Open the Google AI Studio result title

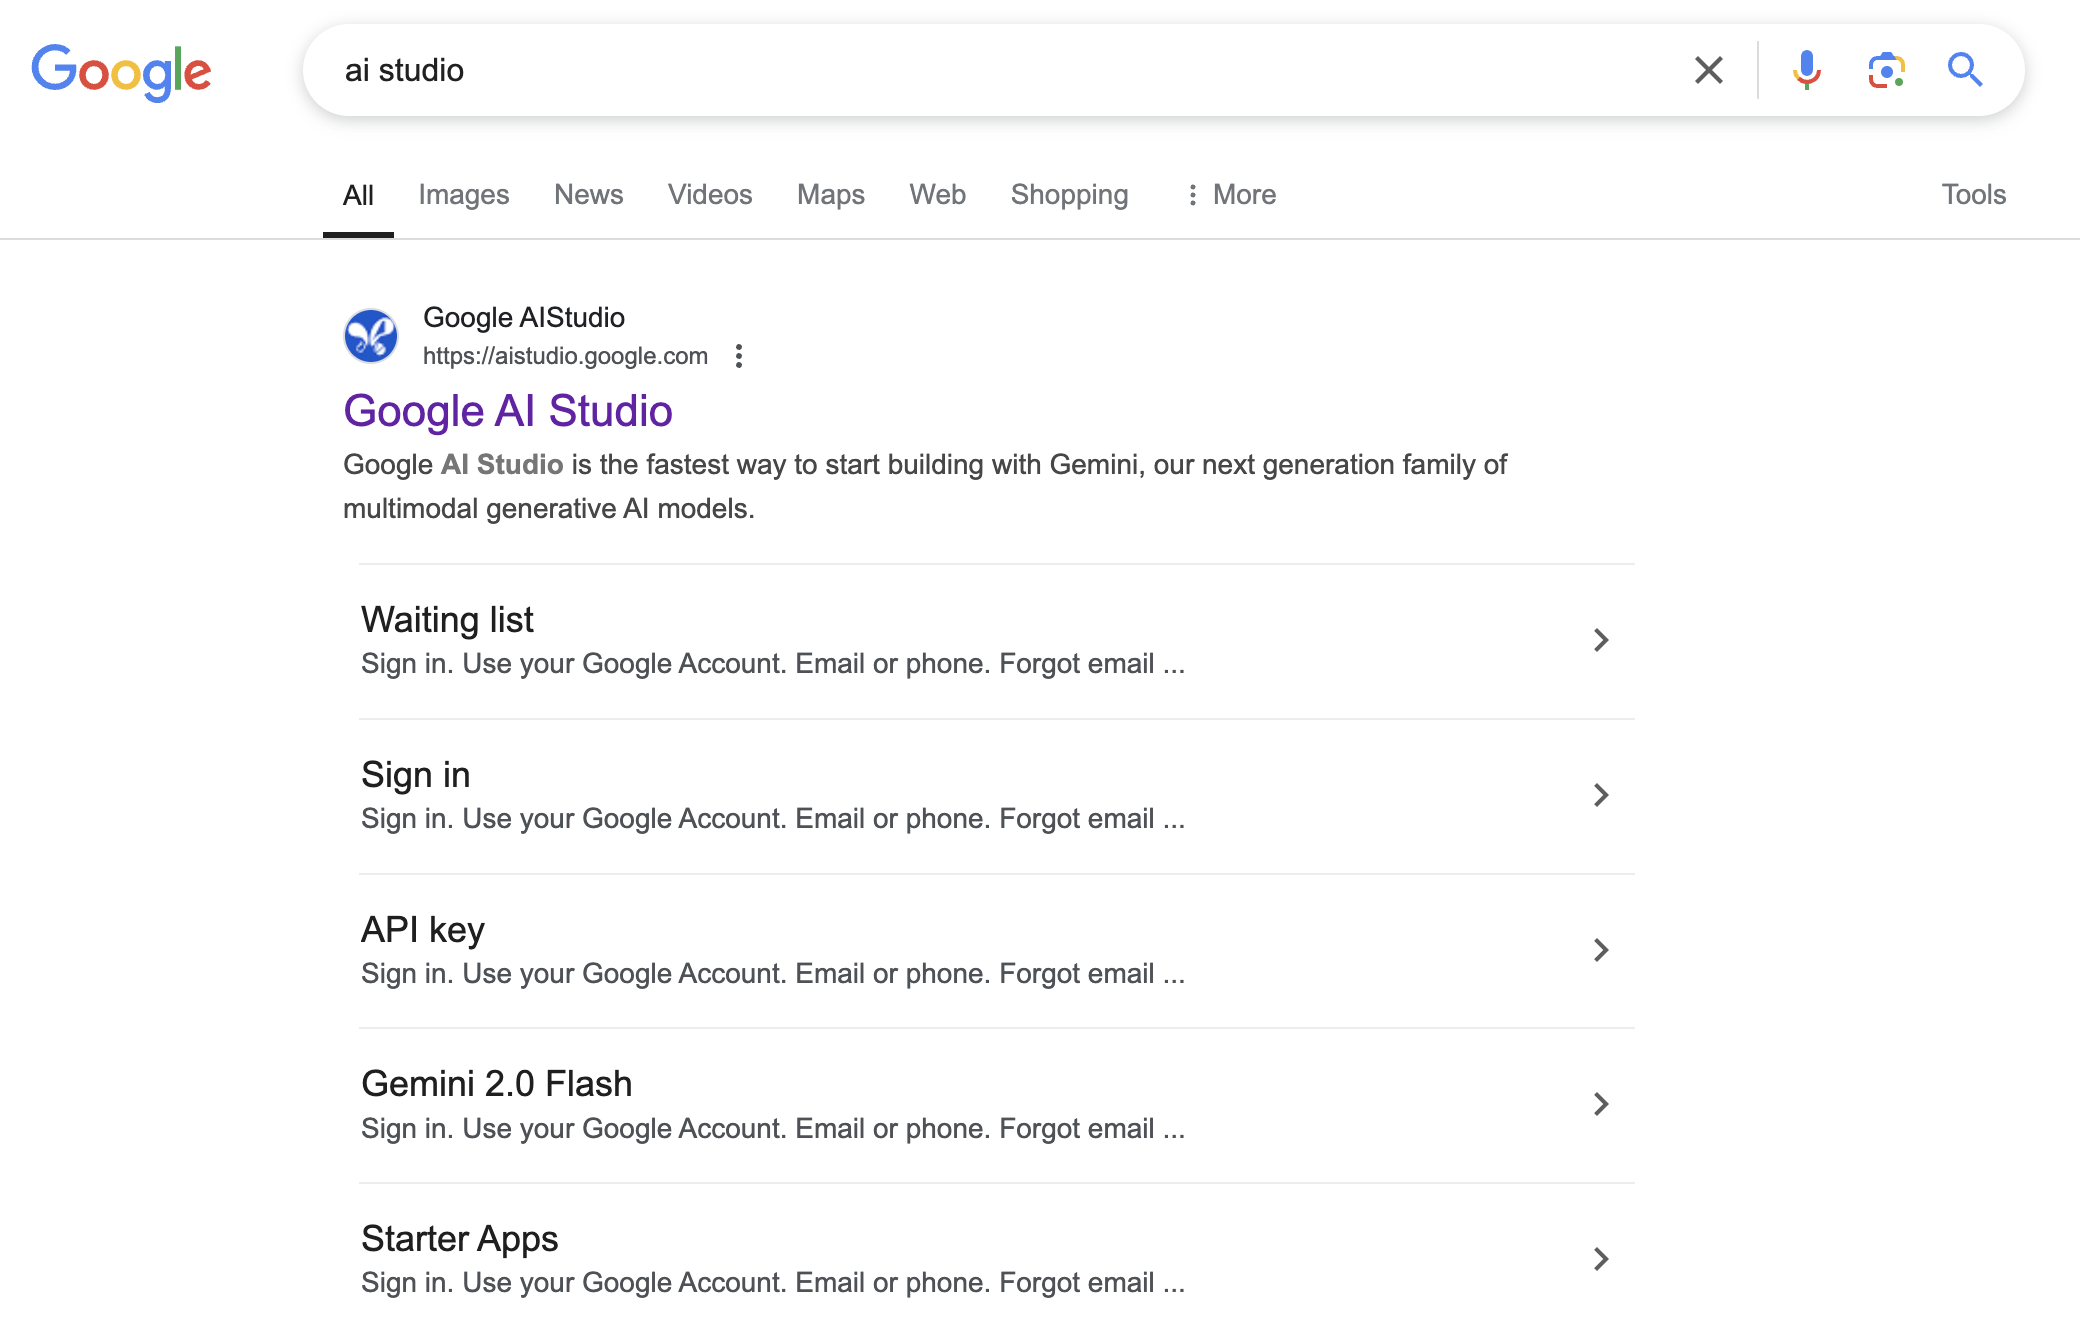pos(507,411)
